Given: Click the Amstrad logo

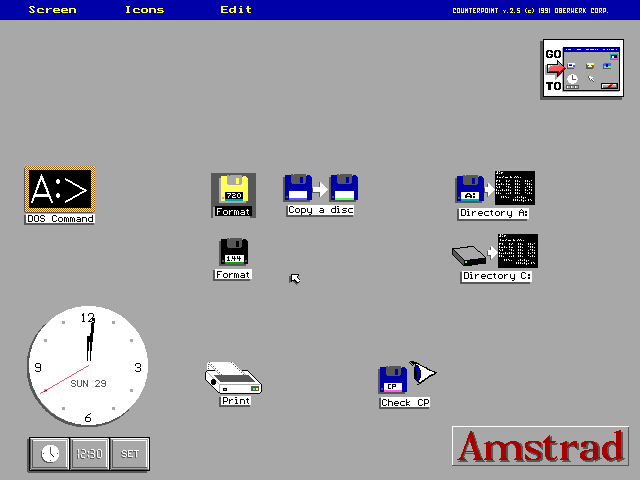Looking at the screenshot, I should (x=541, y=446).
